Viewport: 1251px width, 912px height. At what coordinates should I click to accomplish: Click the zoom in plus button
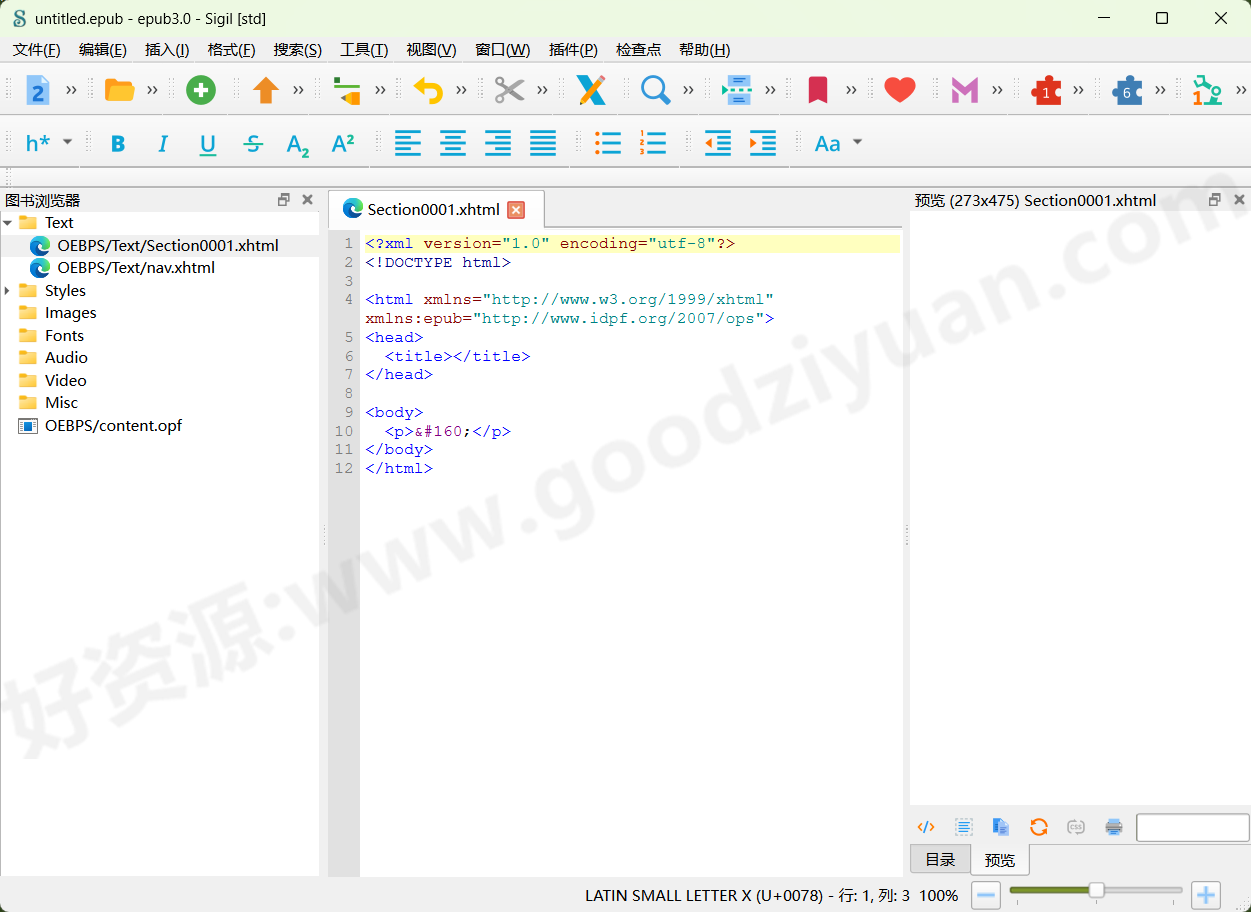pos(1206,895)
